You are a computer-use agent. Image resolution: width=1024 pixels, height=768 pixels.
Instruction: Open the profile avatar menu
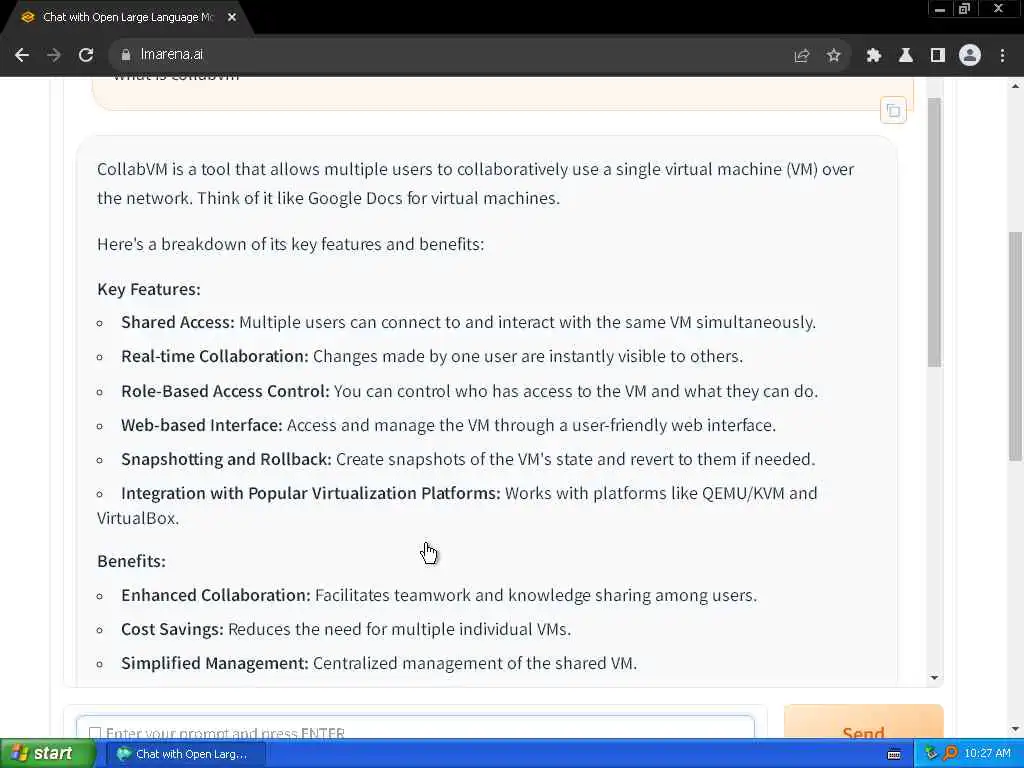pyautogui.click(x=970, y=56)
